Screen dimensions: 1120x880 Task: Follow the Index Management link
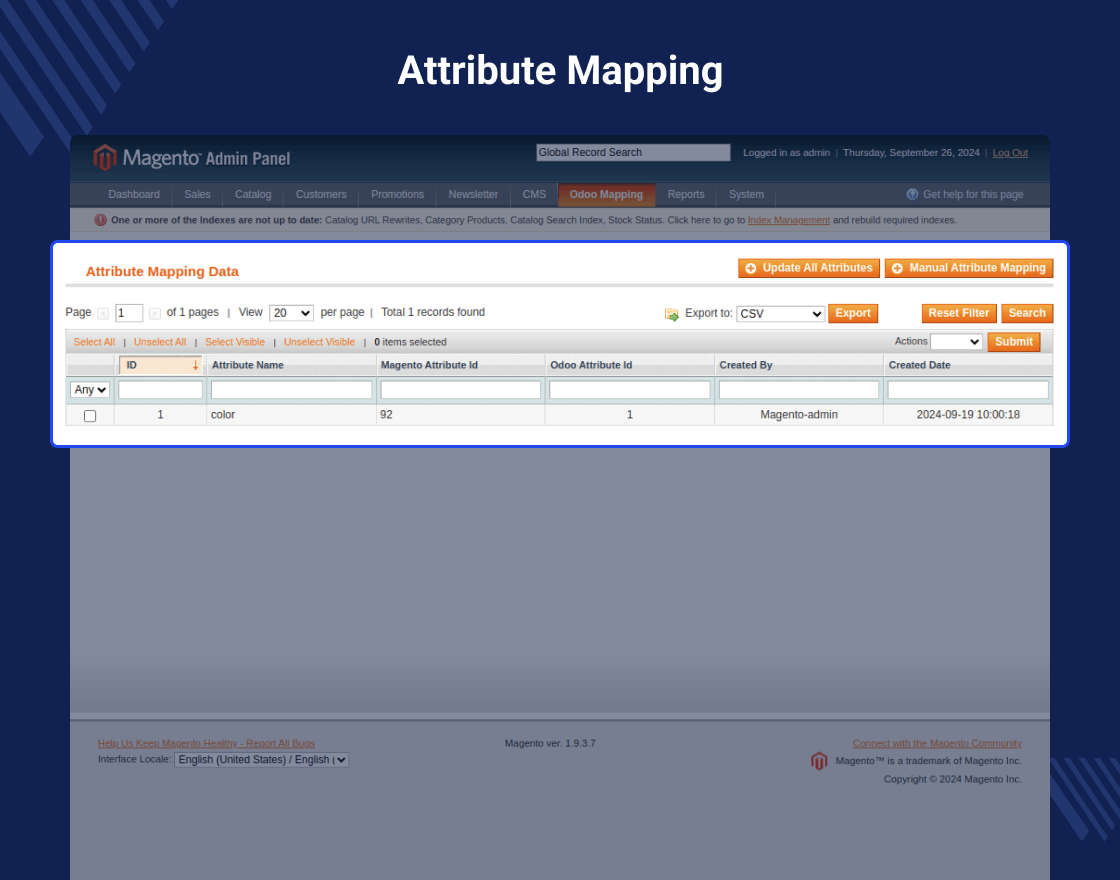click(x=789, y=220)
